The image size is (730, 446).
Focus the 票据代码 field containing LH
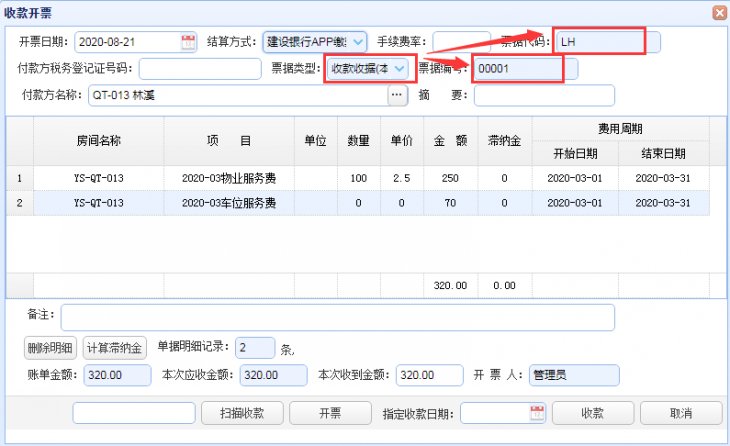(x=598, y=42)
